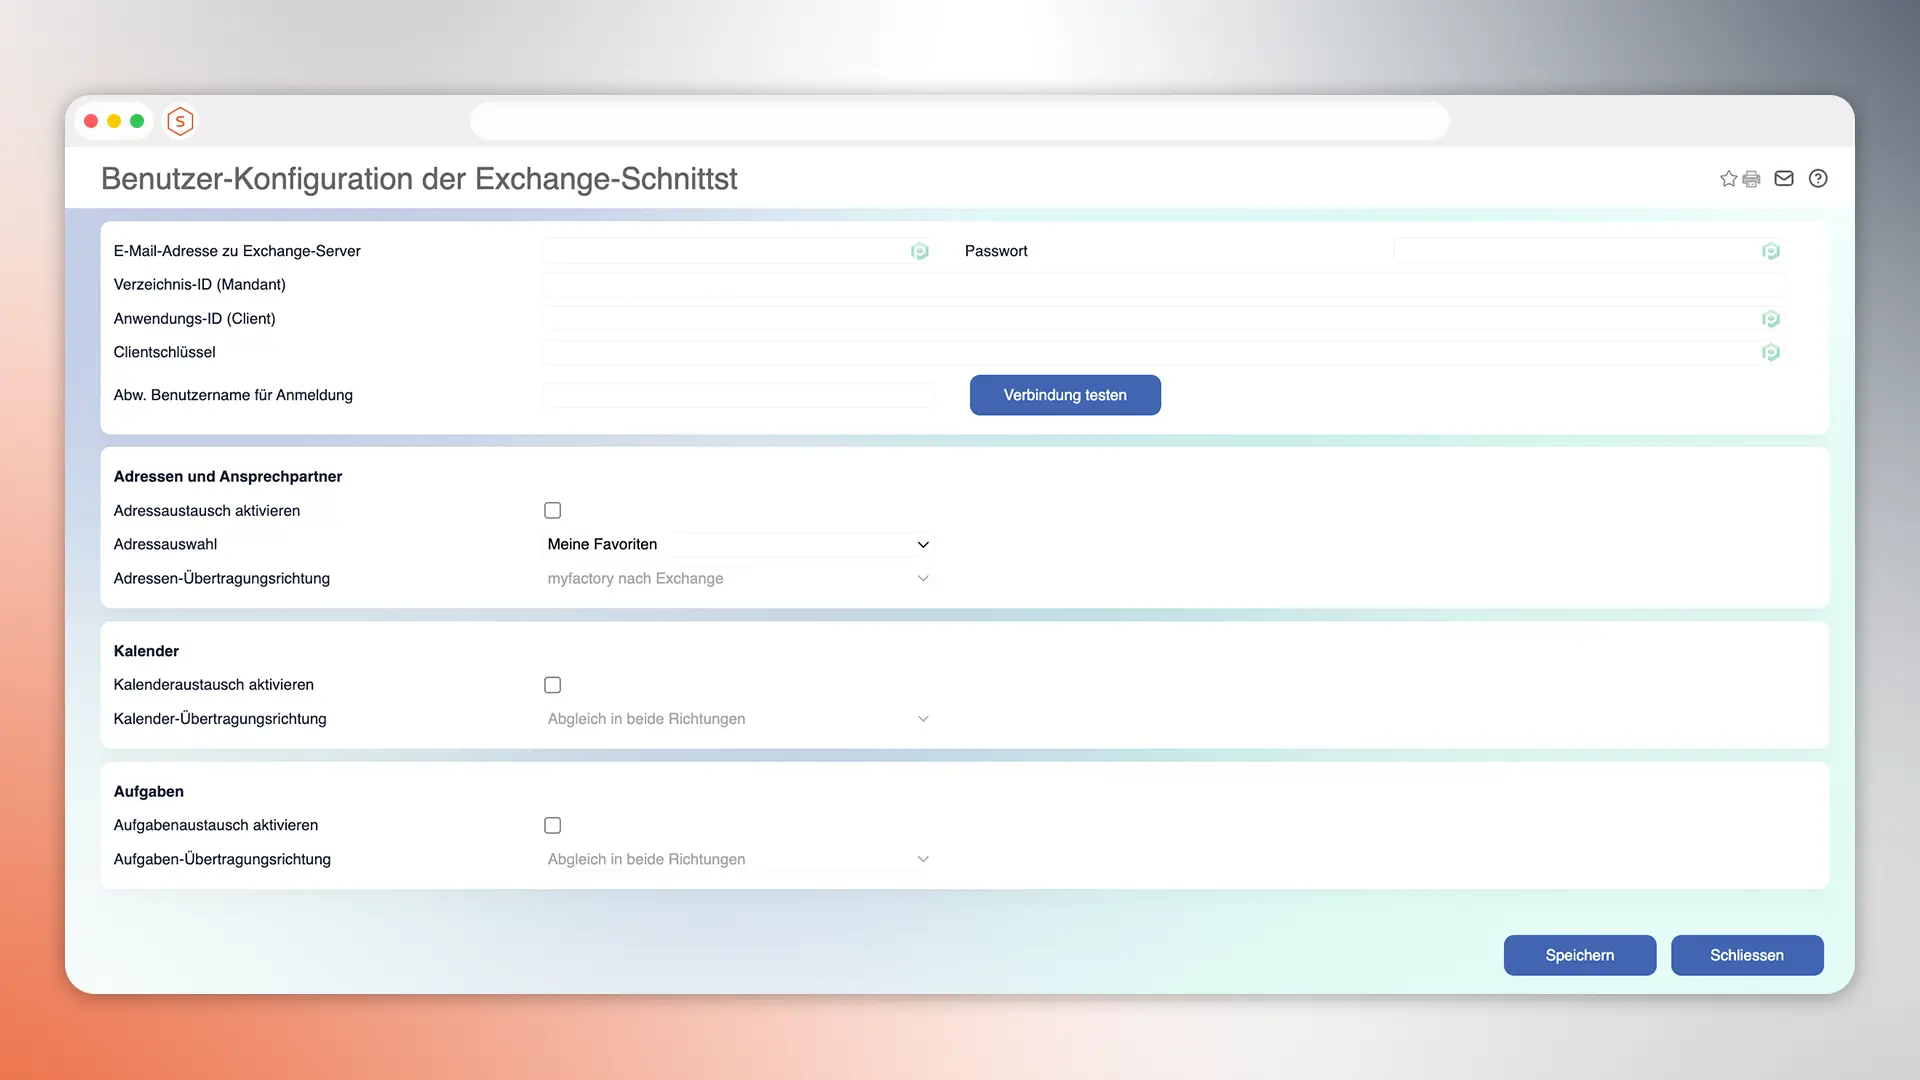Enable the Aufgabenaustausch aktivieren checkbox

point(552,825)
